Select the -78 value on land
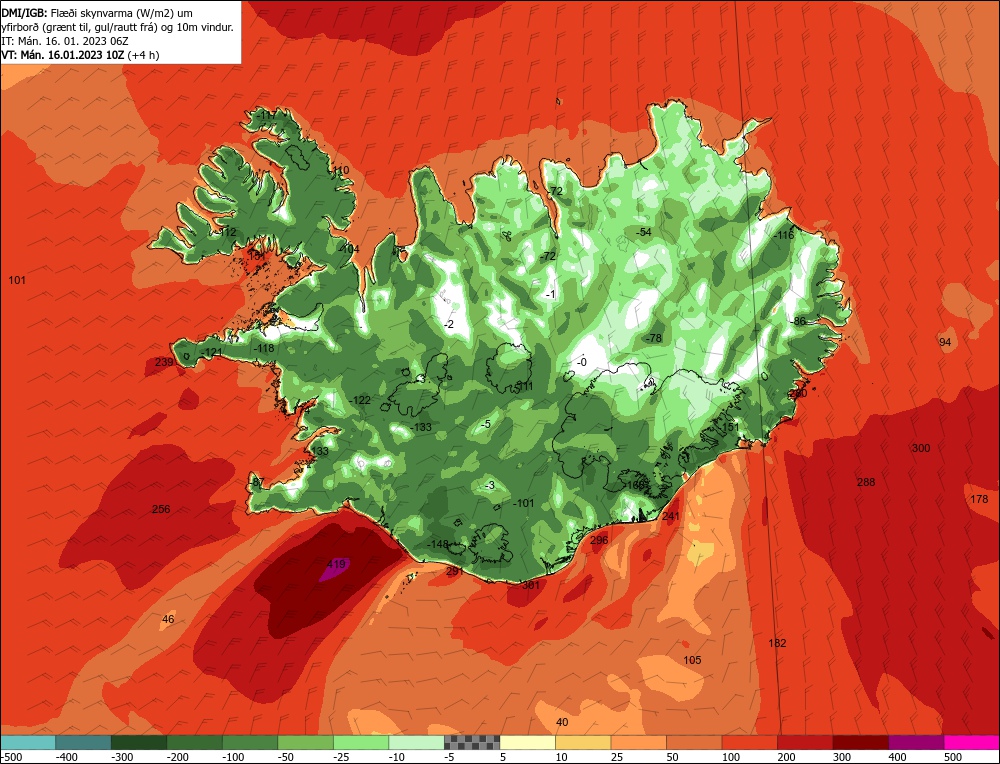This screenshot has width=1000, height=764. pos(654,338)
